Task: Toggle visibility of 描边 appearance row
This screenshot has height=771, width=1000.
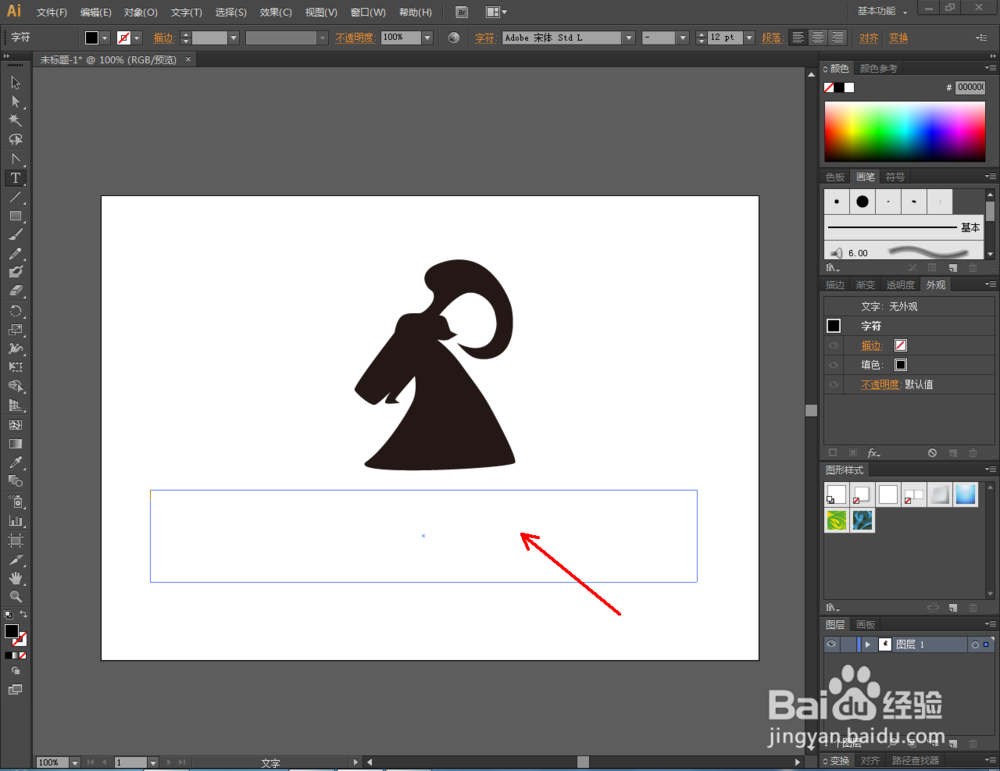Action: [x=833, y=346]
